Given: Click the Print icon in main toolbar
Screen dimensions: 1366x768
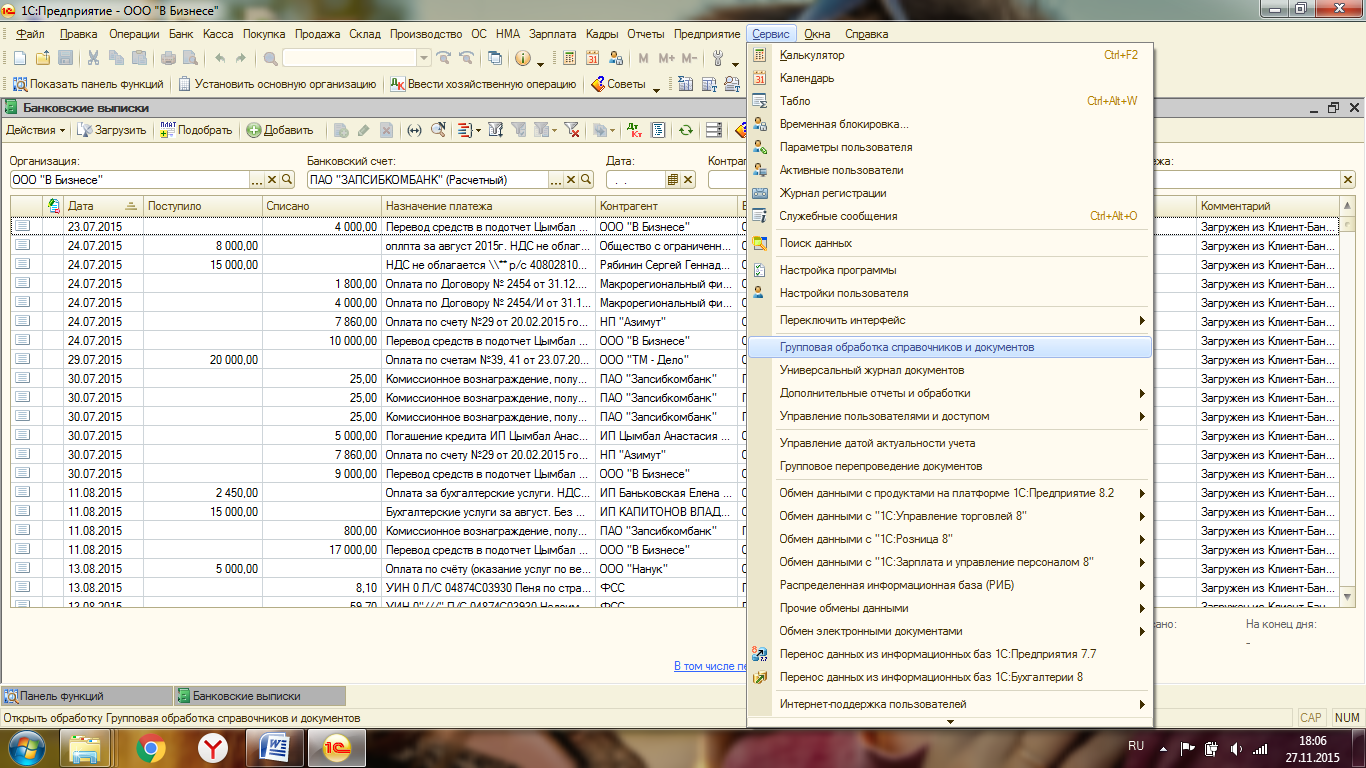Looking at the screenshot, I should pyautogui.click(x=169, y=58).
